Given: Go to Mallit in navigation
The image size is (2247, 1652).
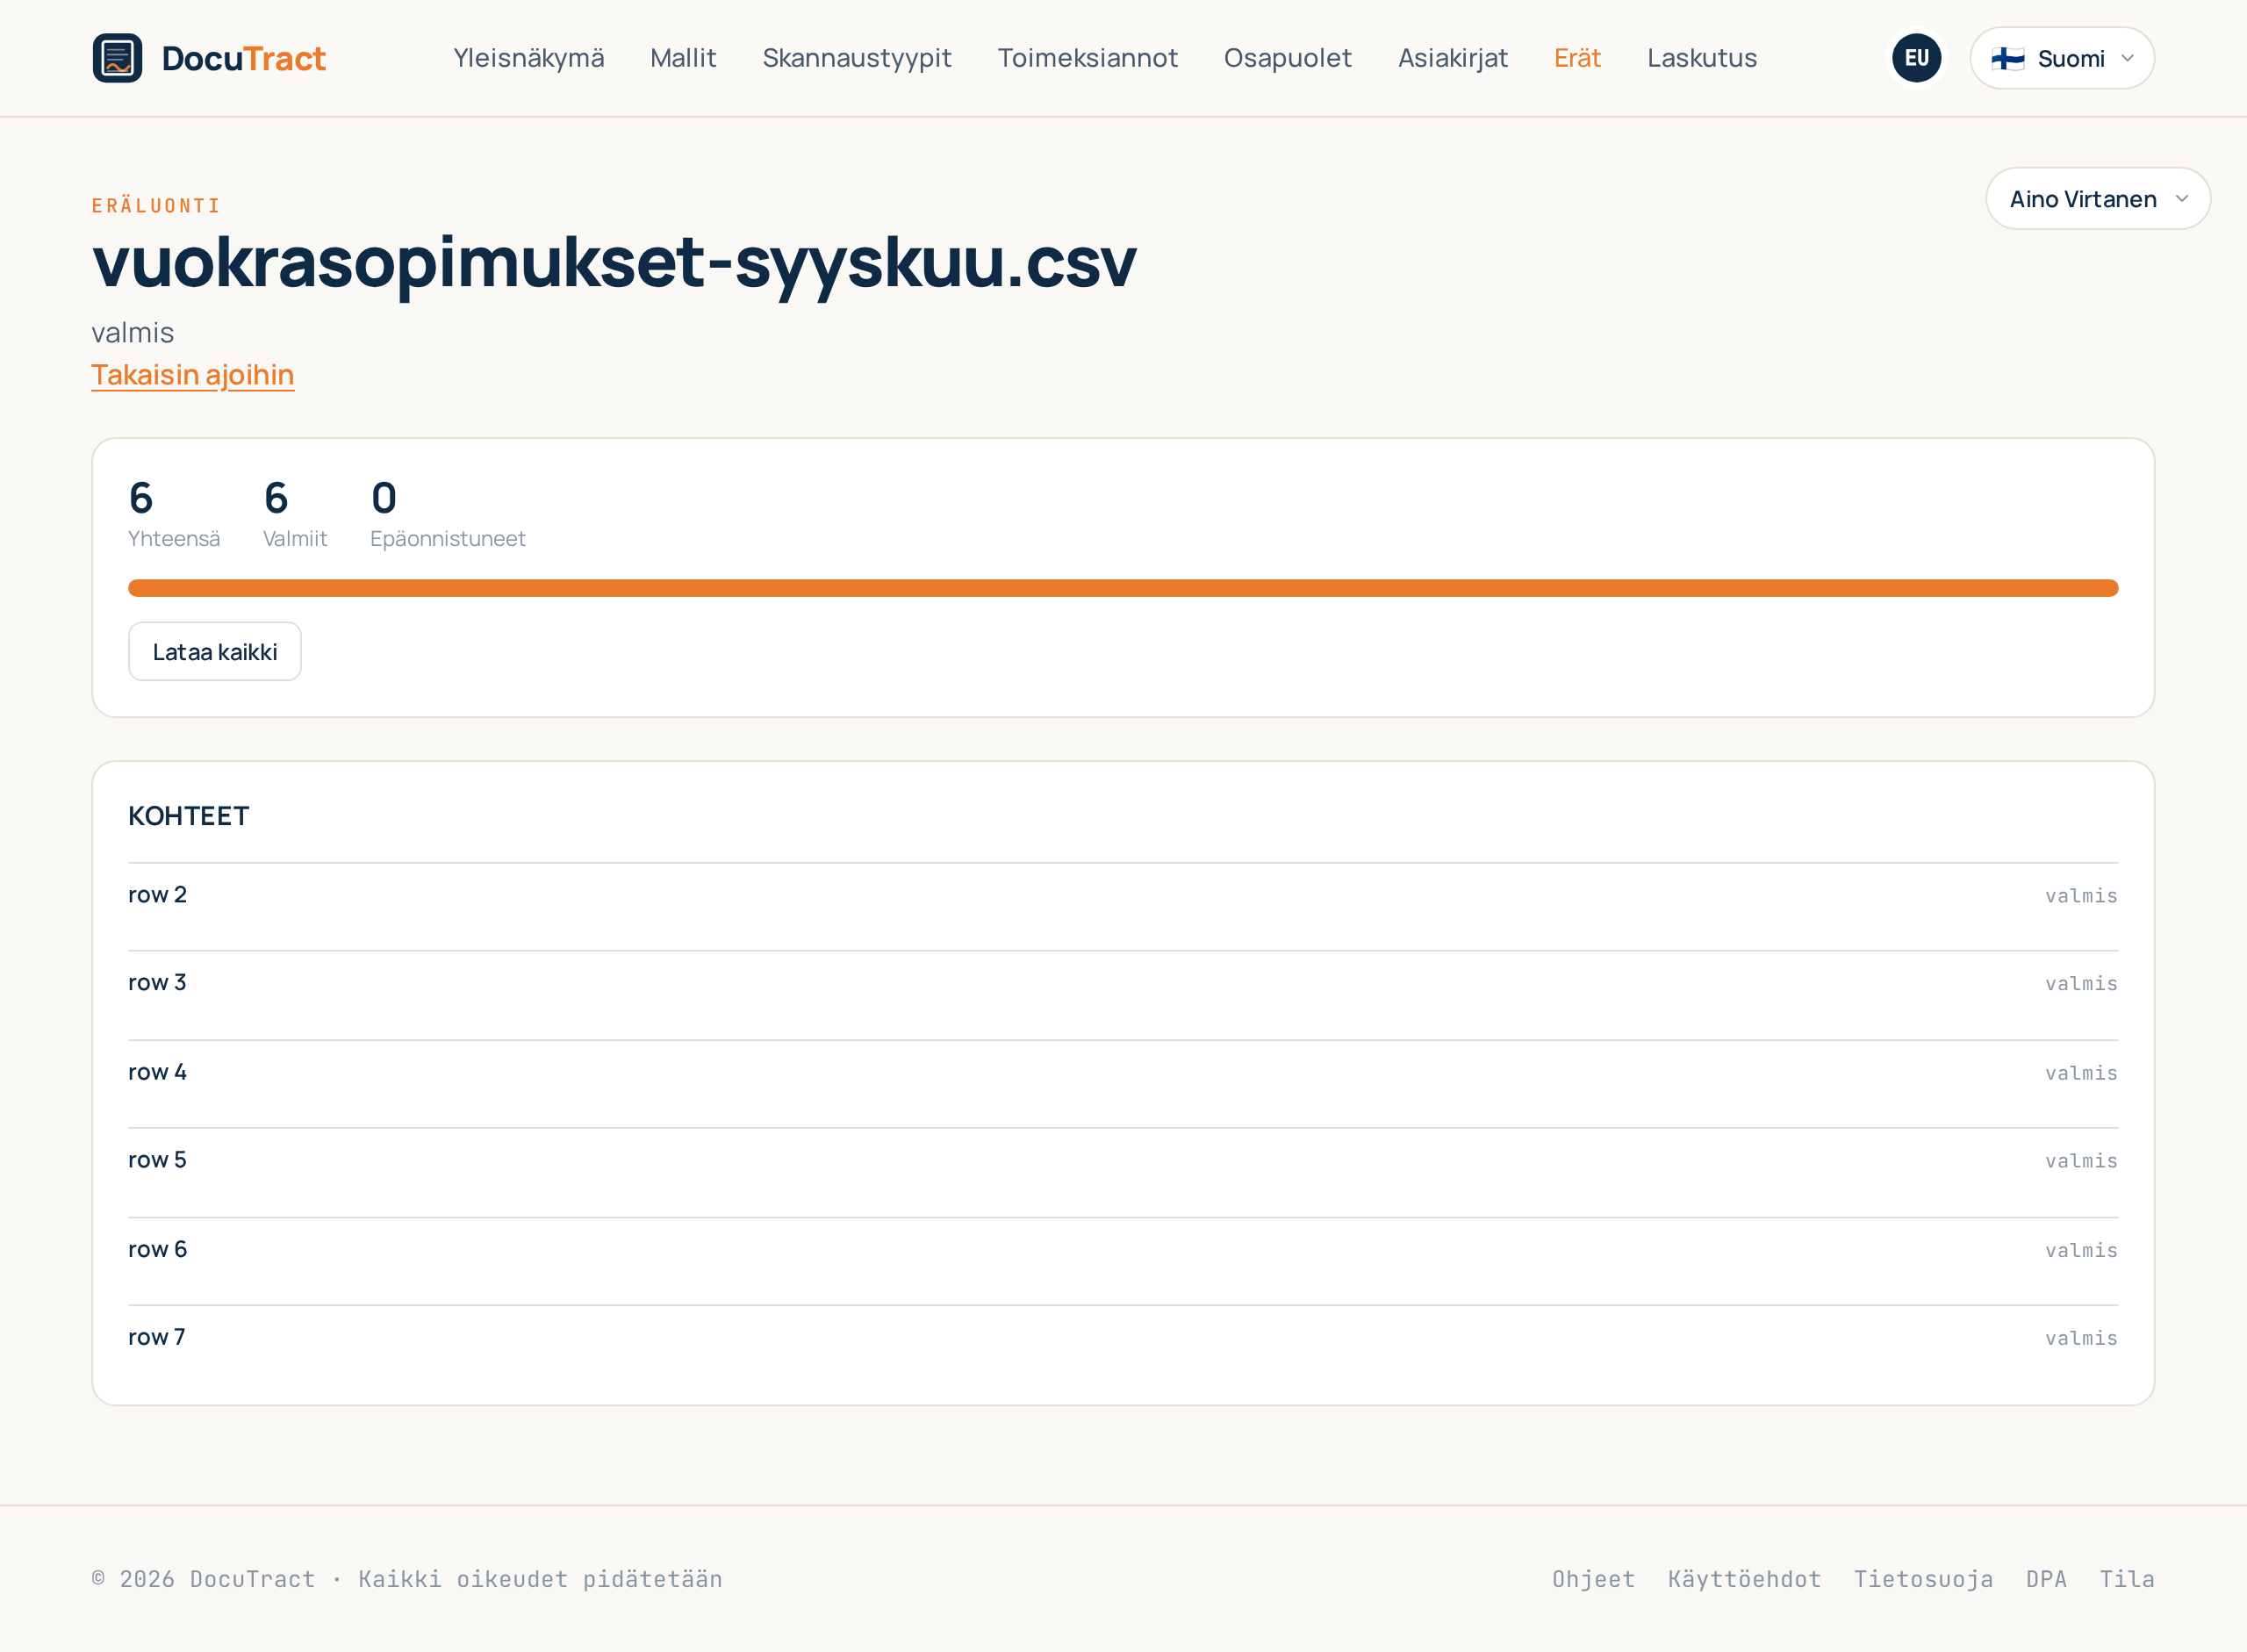Looking at the screenshot, I should pos(683,58).
